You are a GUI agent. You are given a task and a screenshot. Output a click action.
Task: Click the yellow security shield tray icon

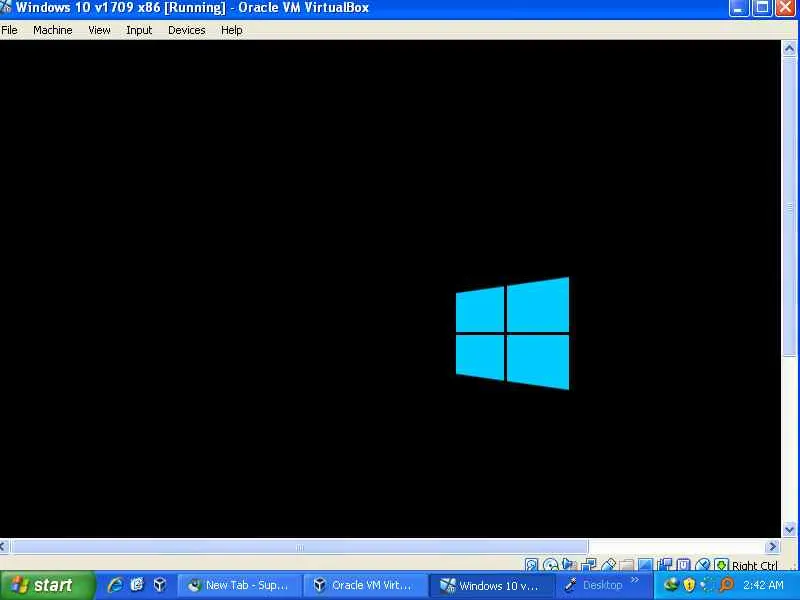pyautogui.click(x=689, y=585)
